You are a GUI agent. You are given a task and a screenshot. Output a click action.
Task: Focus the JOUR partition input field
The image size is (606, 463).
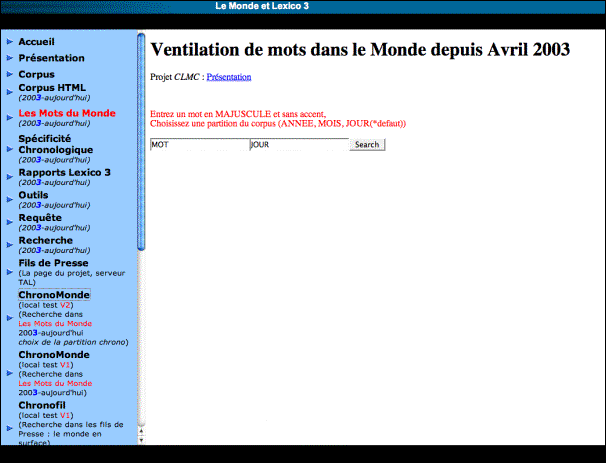click(300, 145)
